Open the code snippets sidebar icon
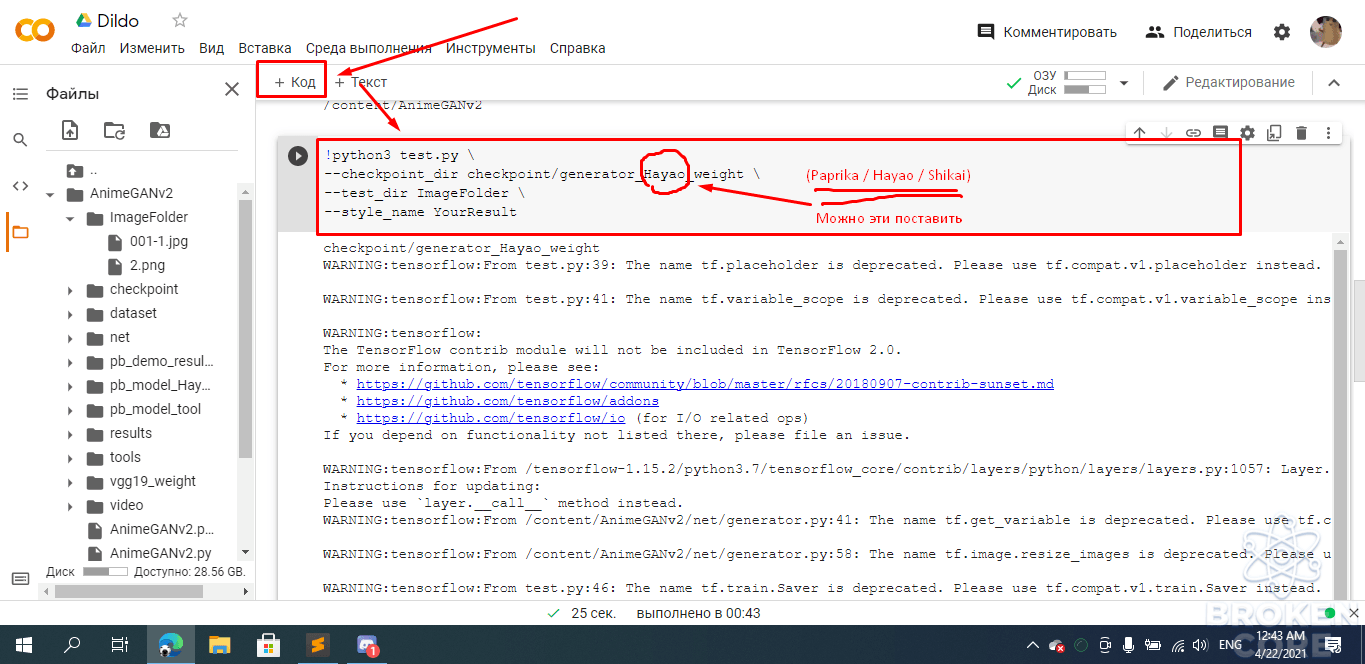The width and height of the screenshot is (1365, 664). point(20,186)
